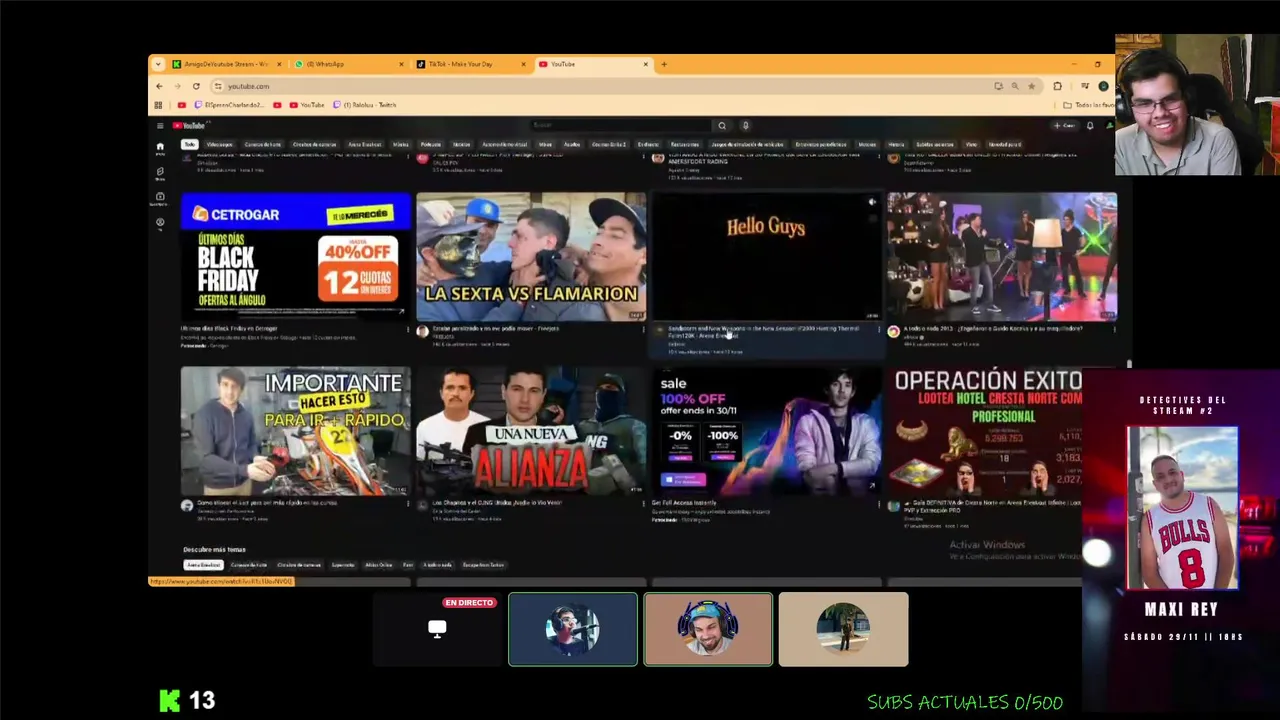Select the Podcasts filter chip
This screenshot has width=1280, height=720.
coord(430,144)
